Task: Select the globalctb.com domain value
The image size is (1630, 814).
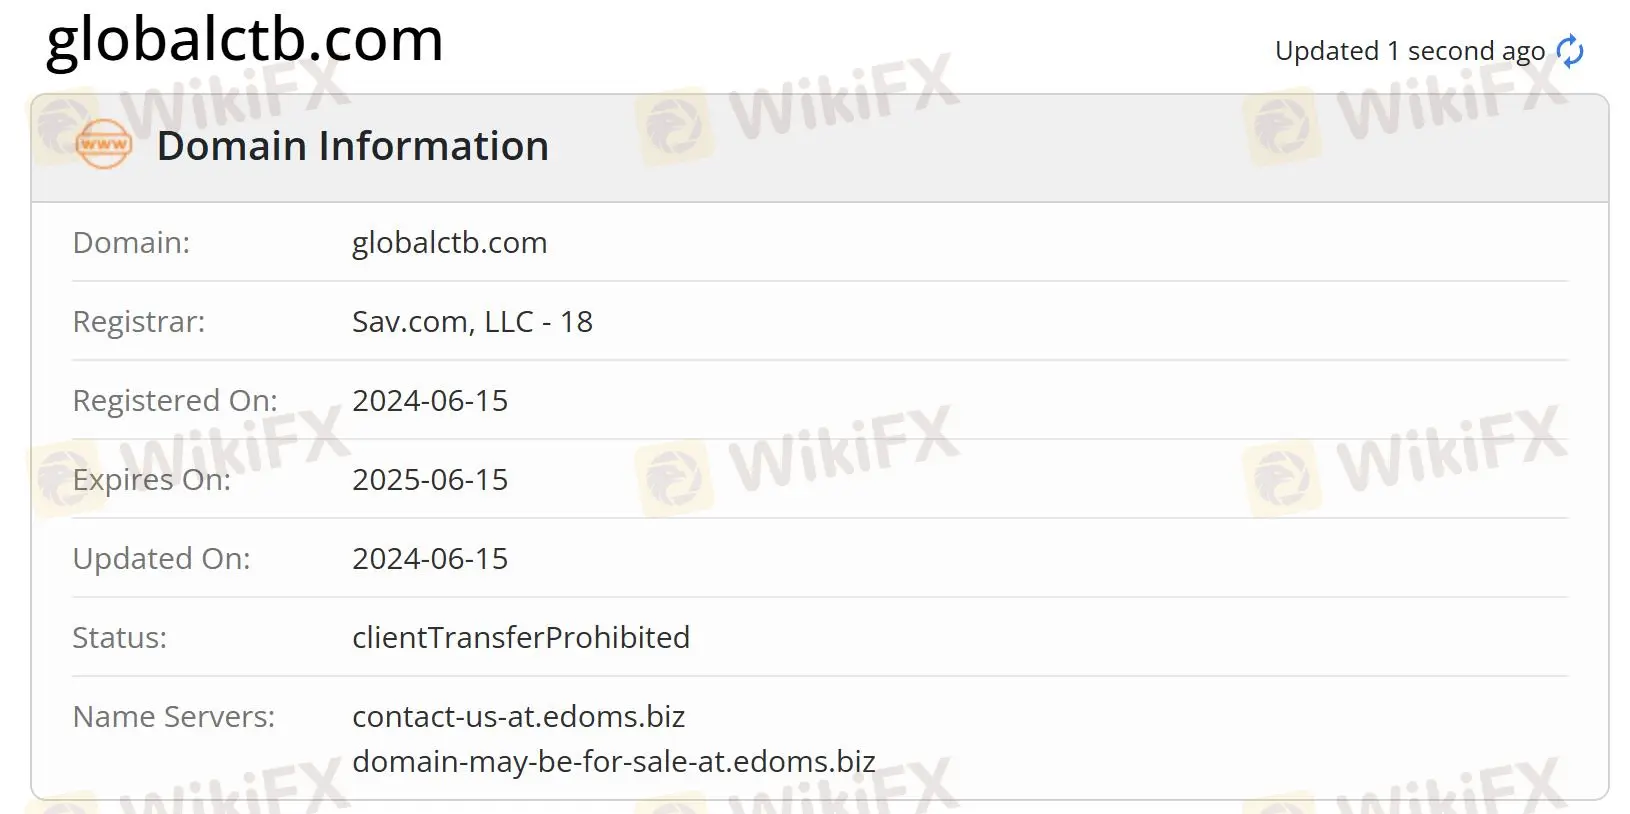Action: click(x=449, y=243)
